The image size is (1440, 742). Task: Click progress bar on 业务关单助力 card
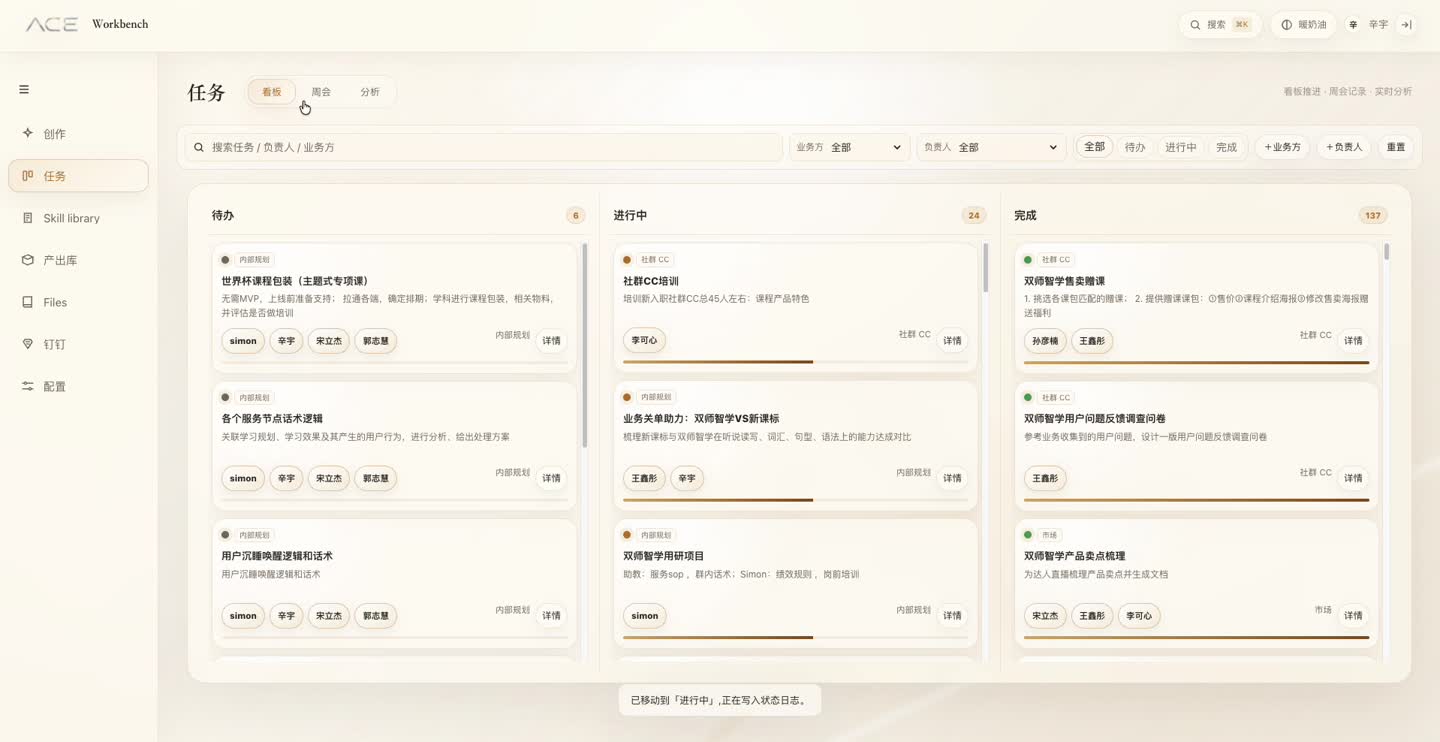796,500
